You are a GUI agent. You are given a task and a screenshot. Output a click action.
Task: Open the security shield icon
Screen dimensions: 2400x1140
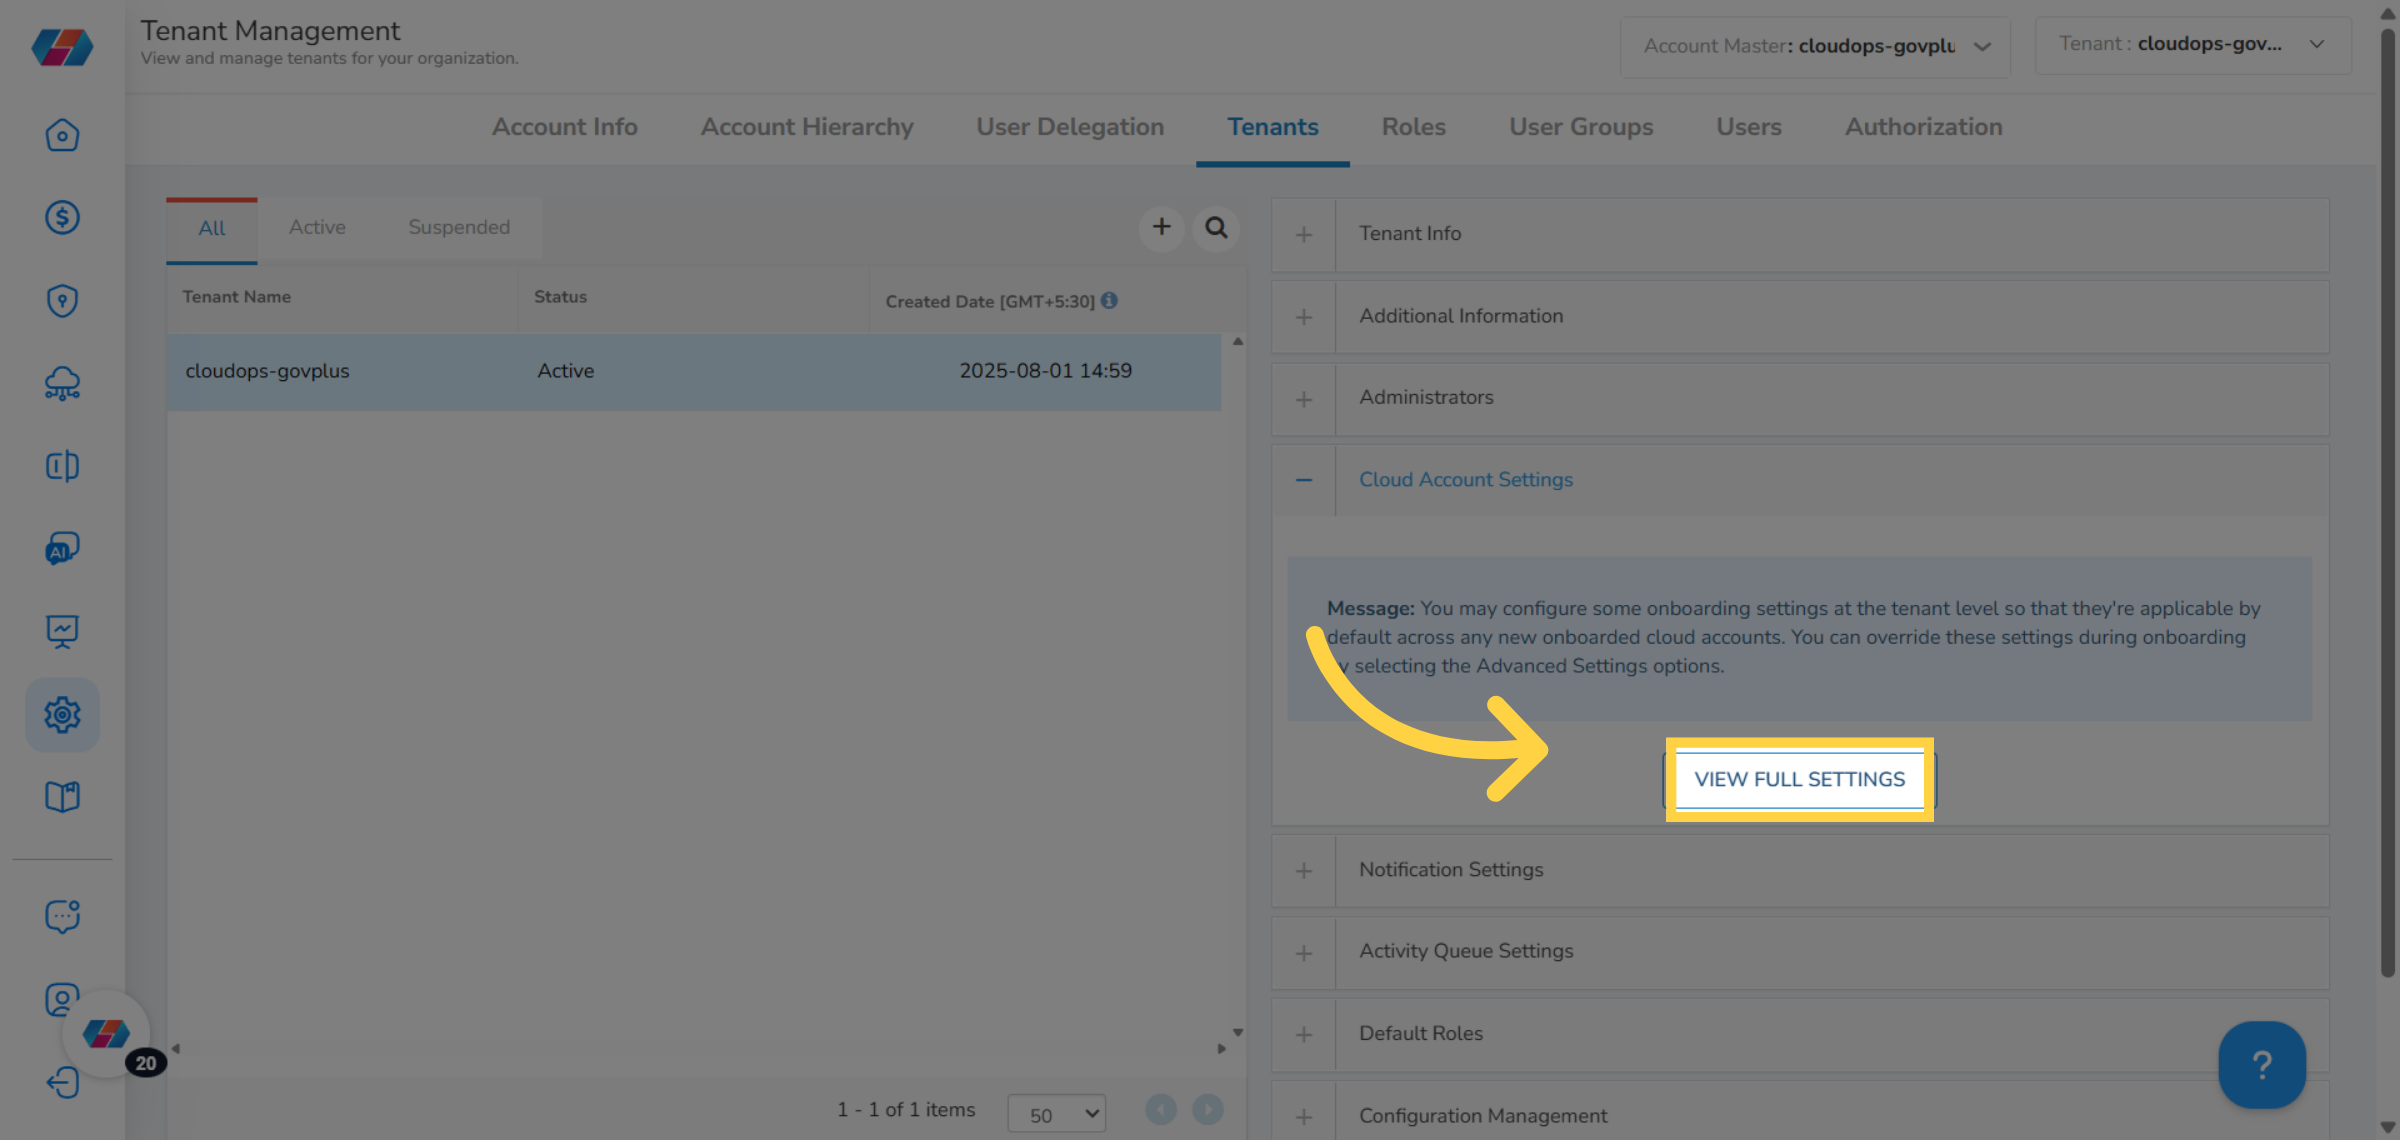[62, 300]
